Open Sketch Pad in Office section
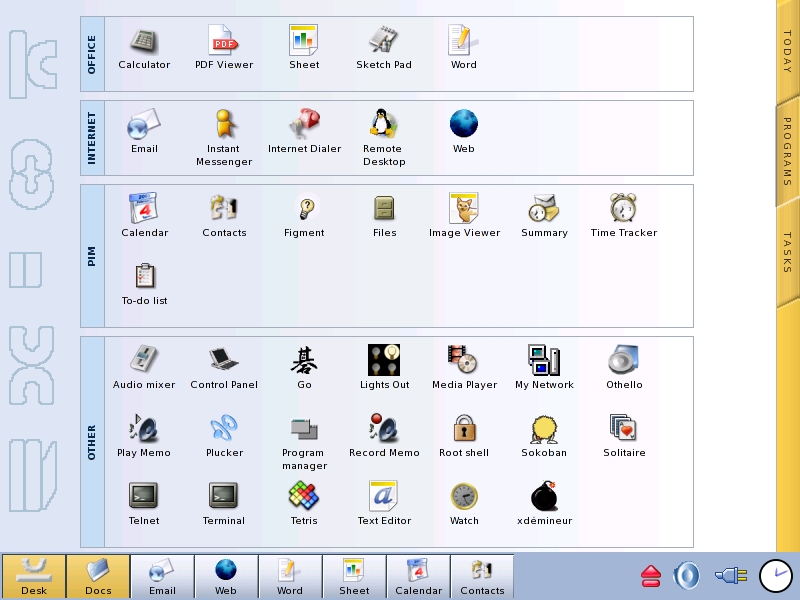 pos(384,48)
